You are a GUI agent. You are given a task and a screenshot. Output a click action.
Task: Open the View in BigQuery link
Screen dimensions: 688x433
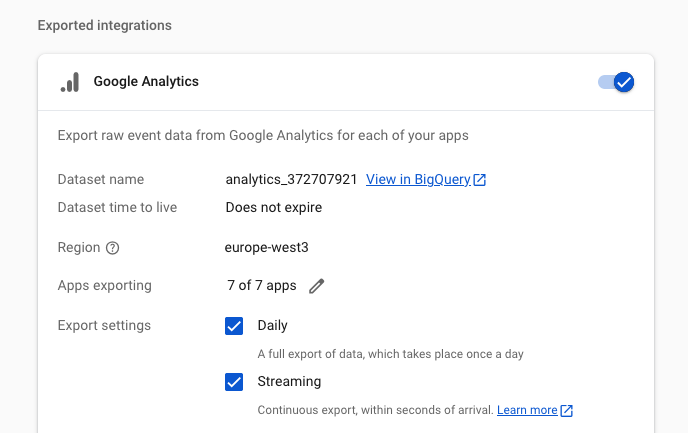tap(418, 179)
